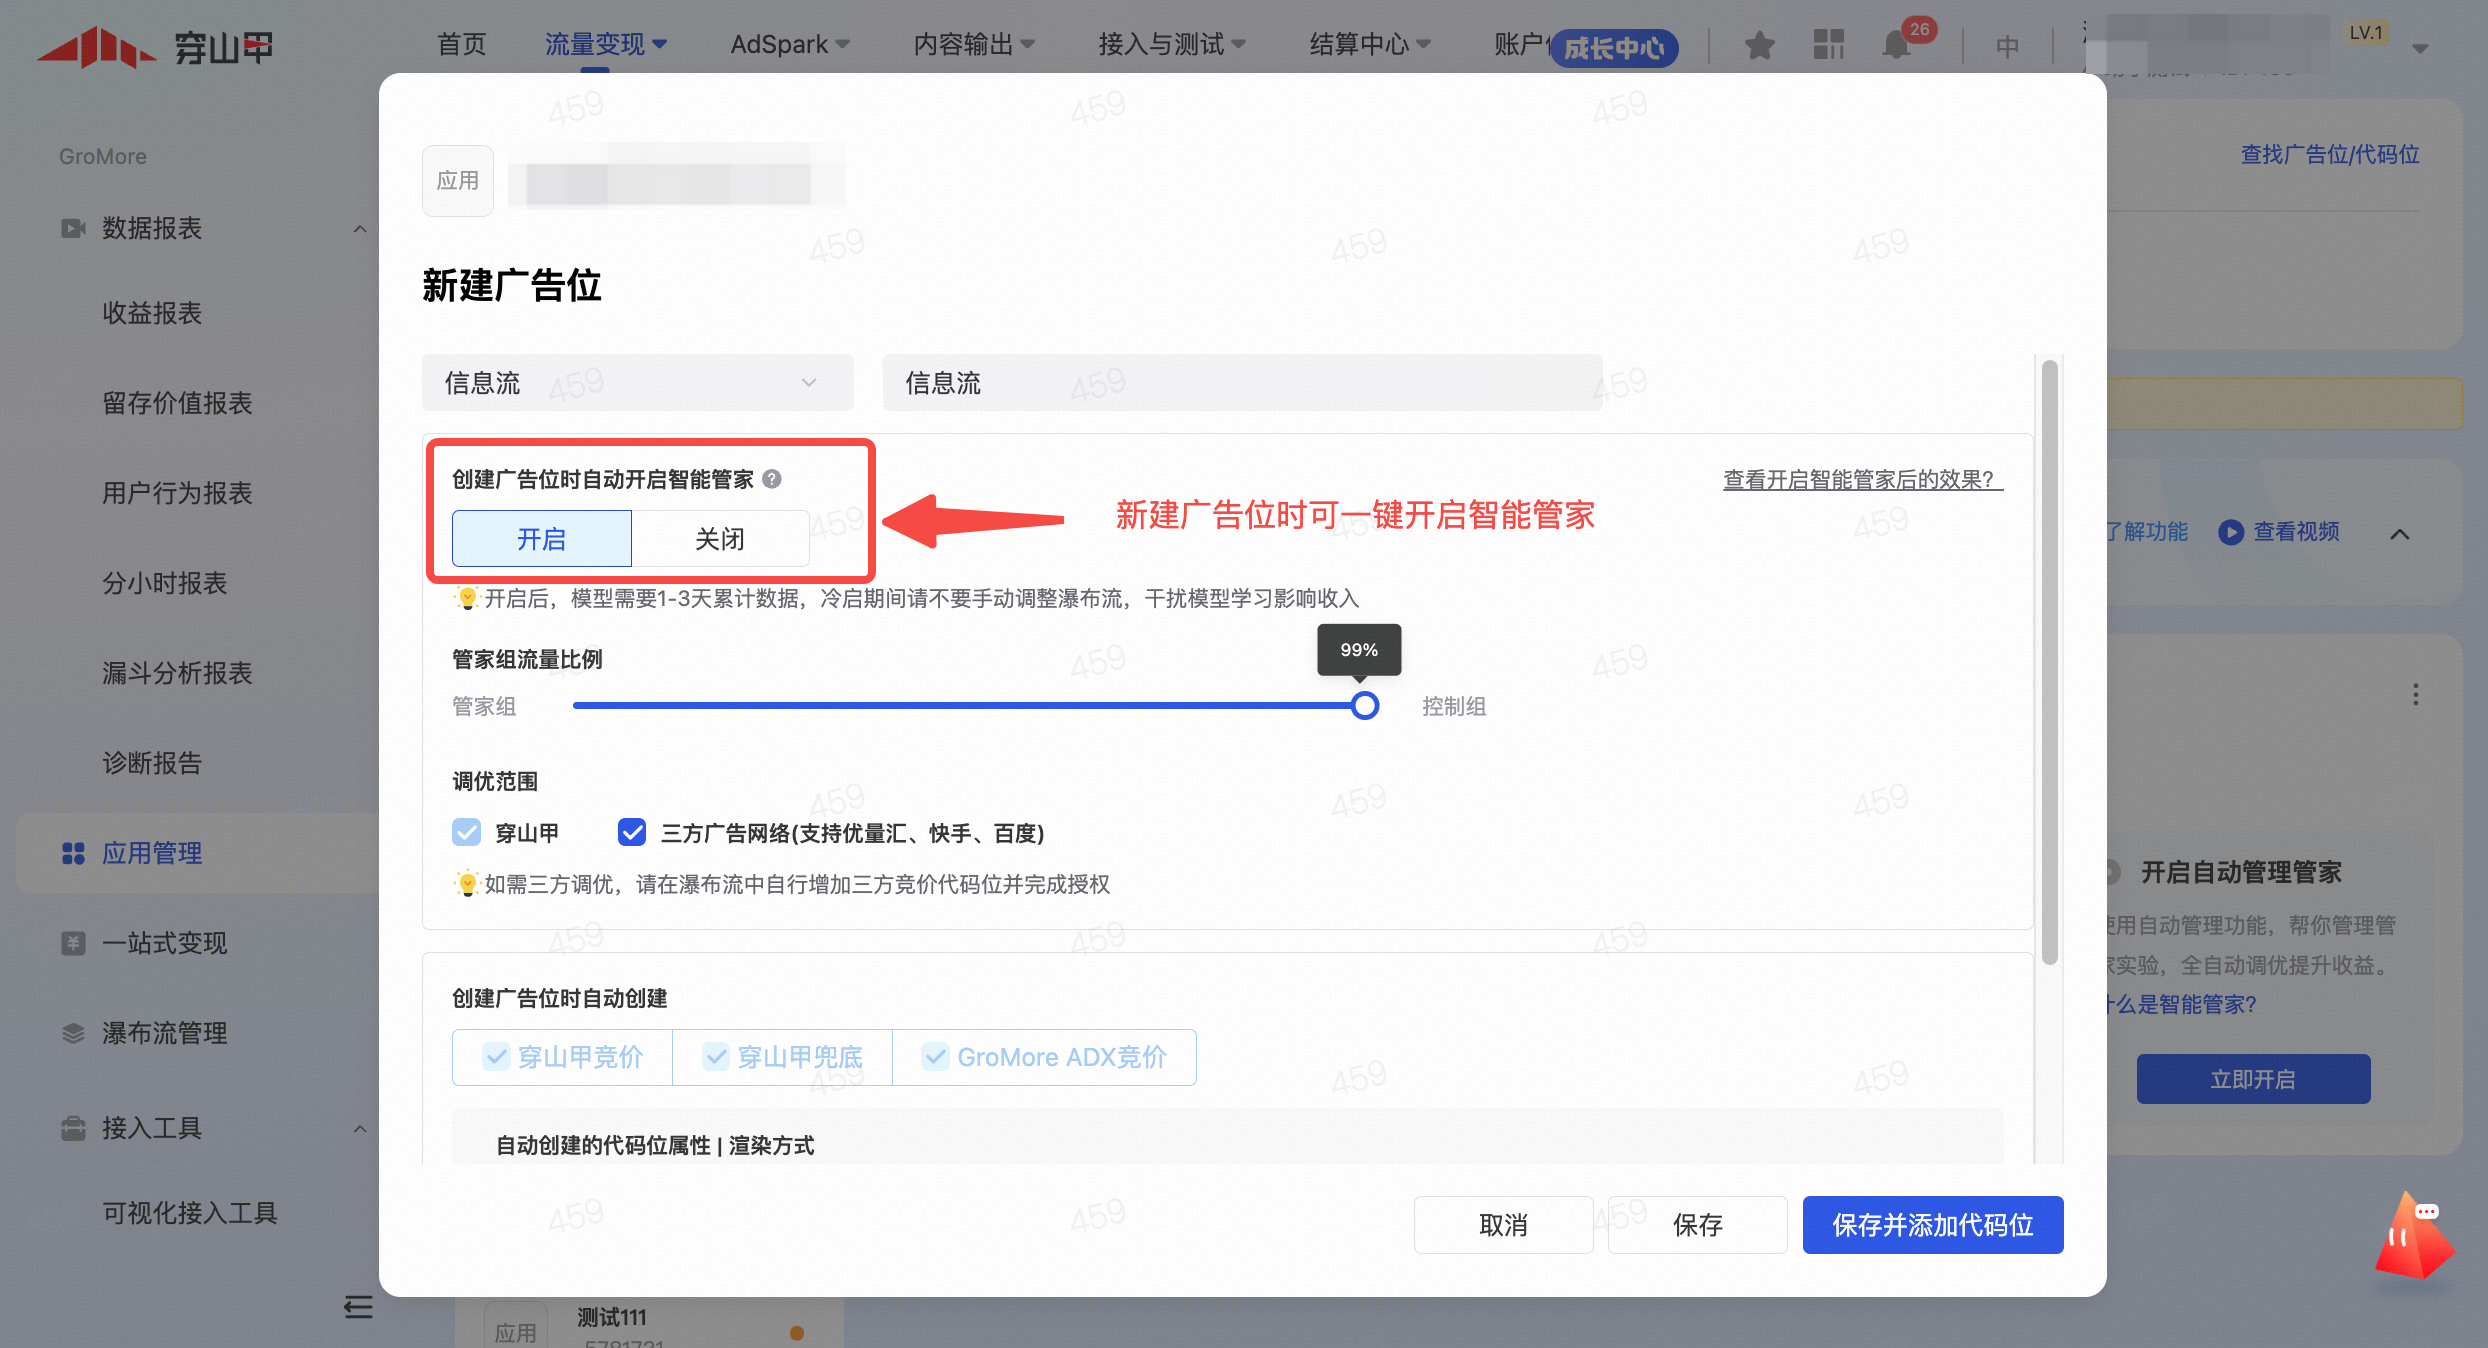Click the star favorites icon in header
Image resolution: width=2488 pixels, height=1348 pixels.
(1759, 45)
